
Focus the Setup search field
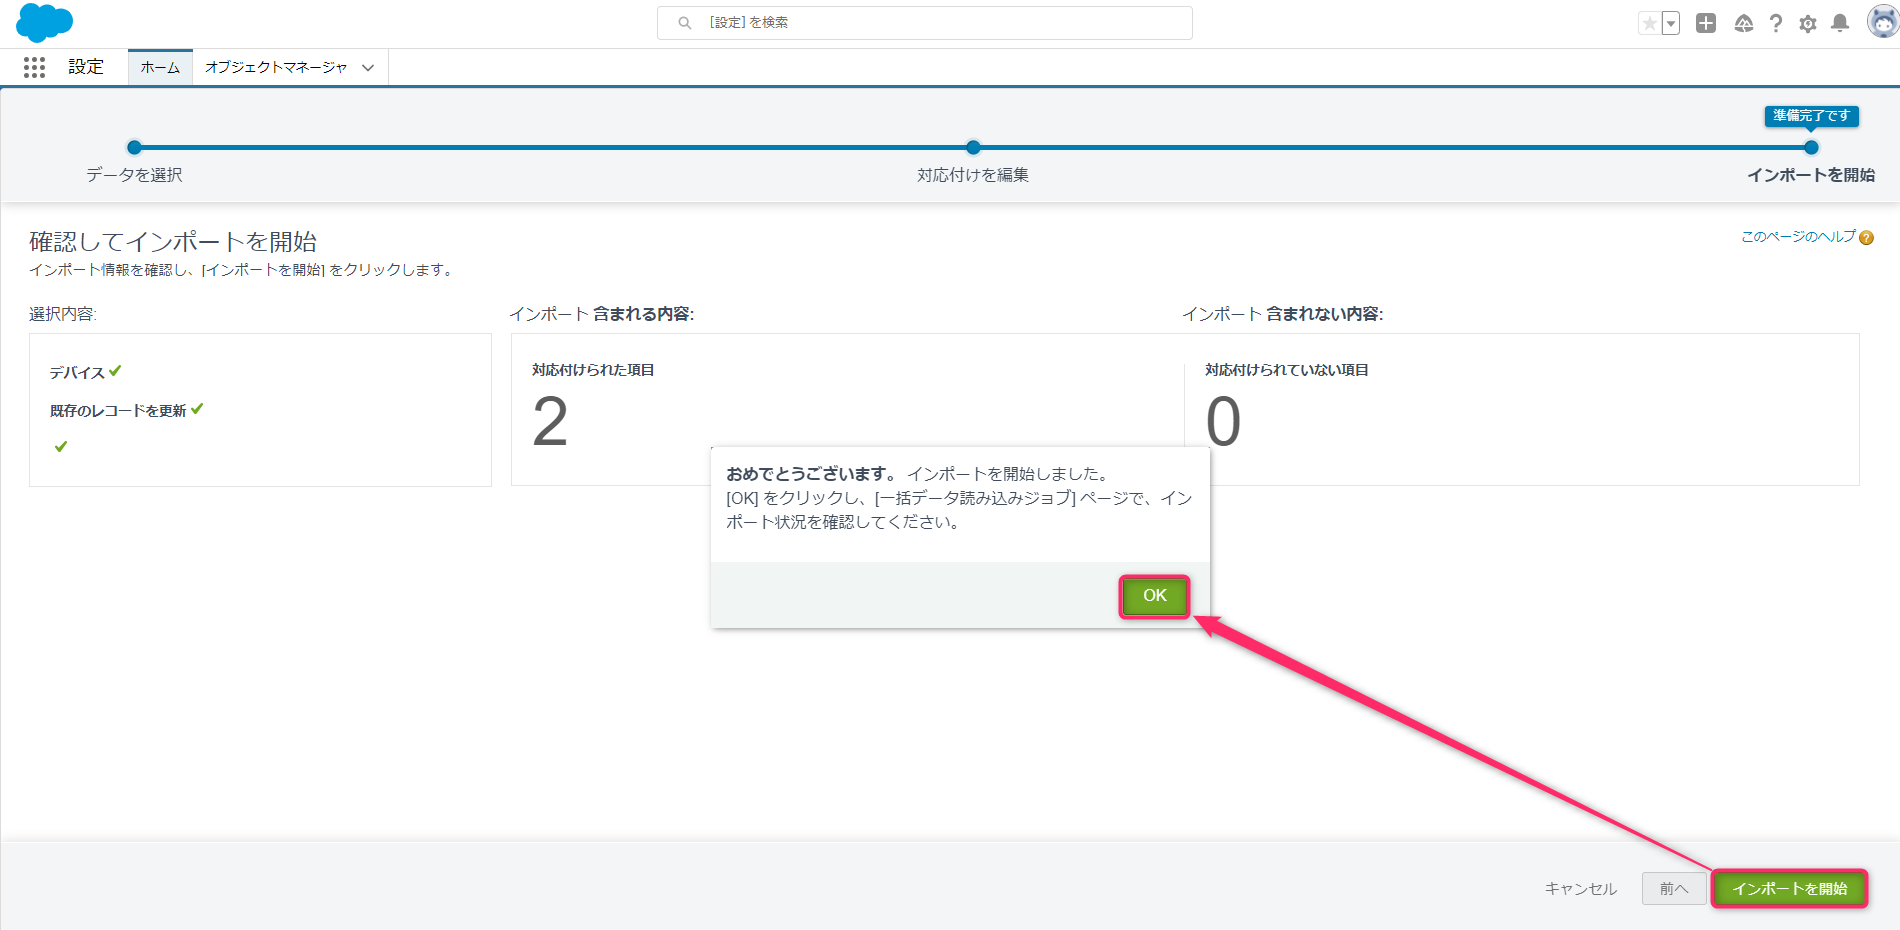pos(924,23)
